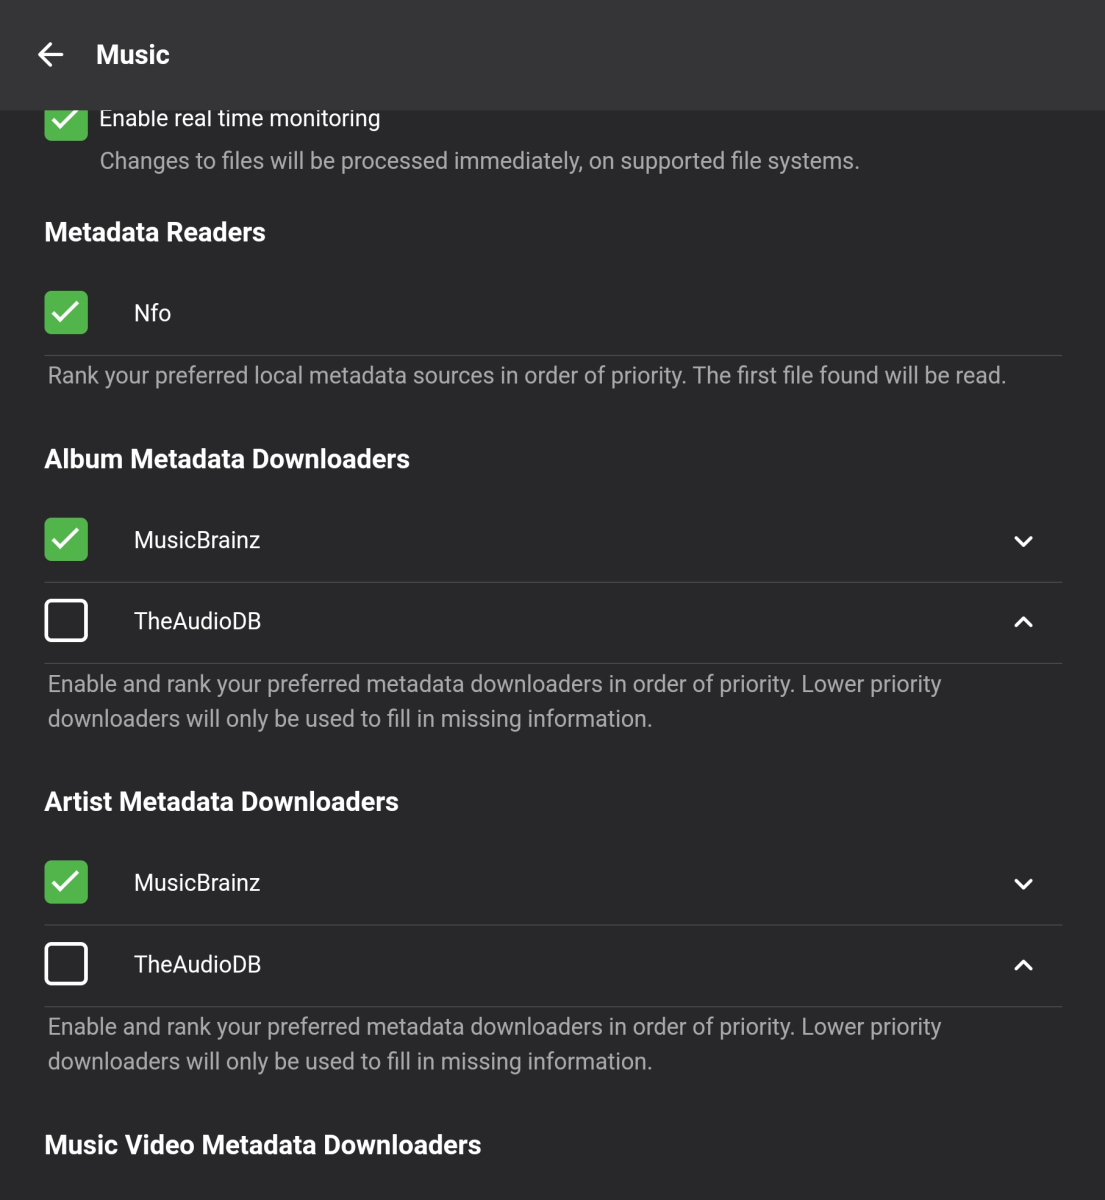Move TheAudioDB up in Artist Metadata Downloaders
The height and width of the screenshot is (1200, 1105).
point(1023,965)
